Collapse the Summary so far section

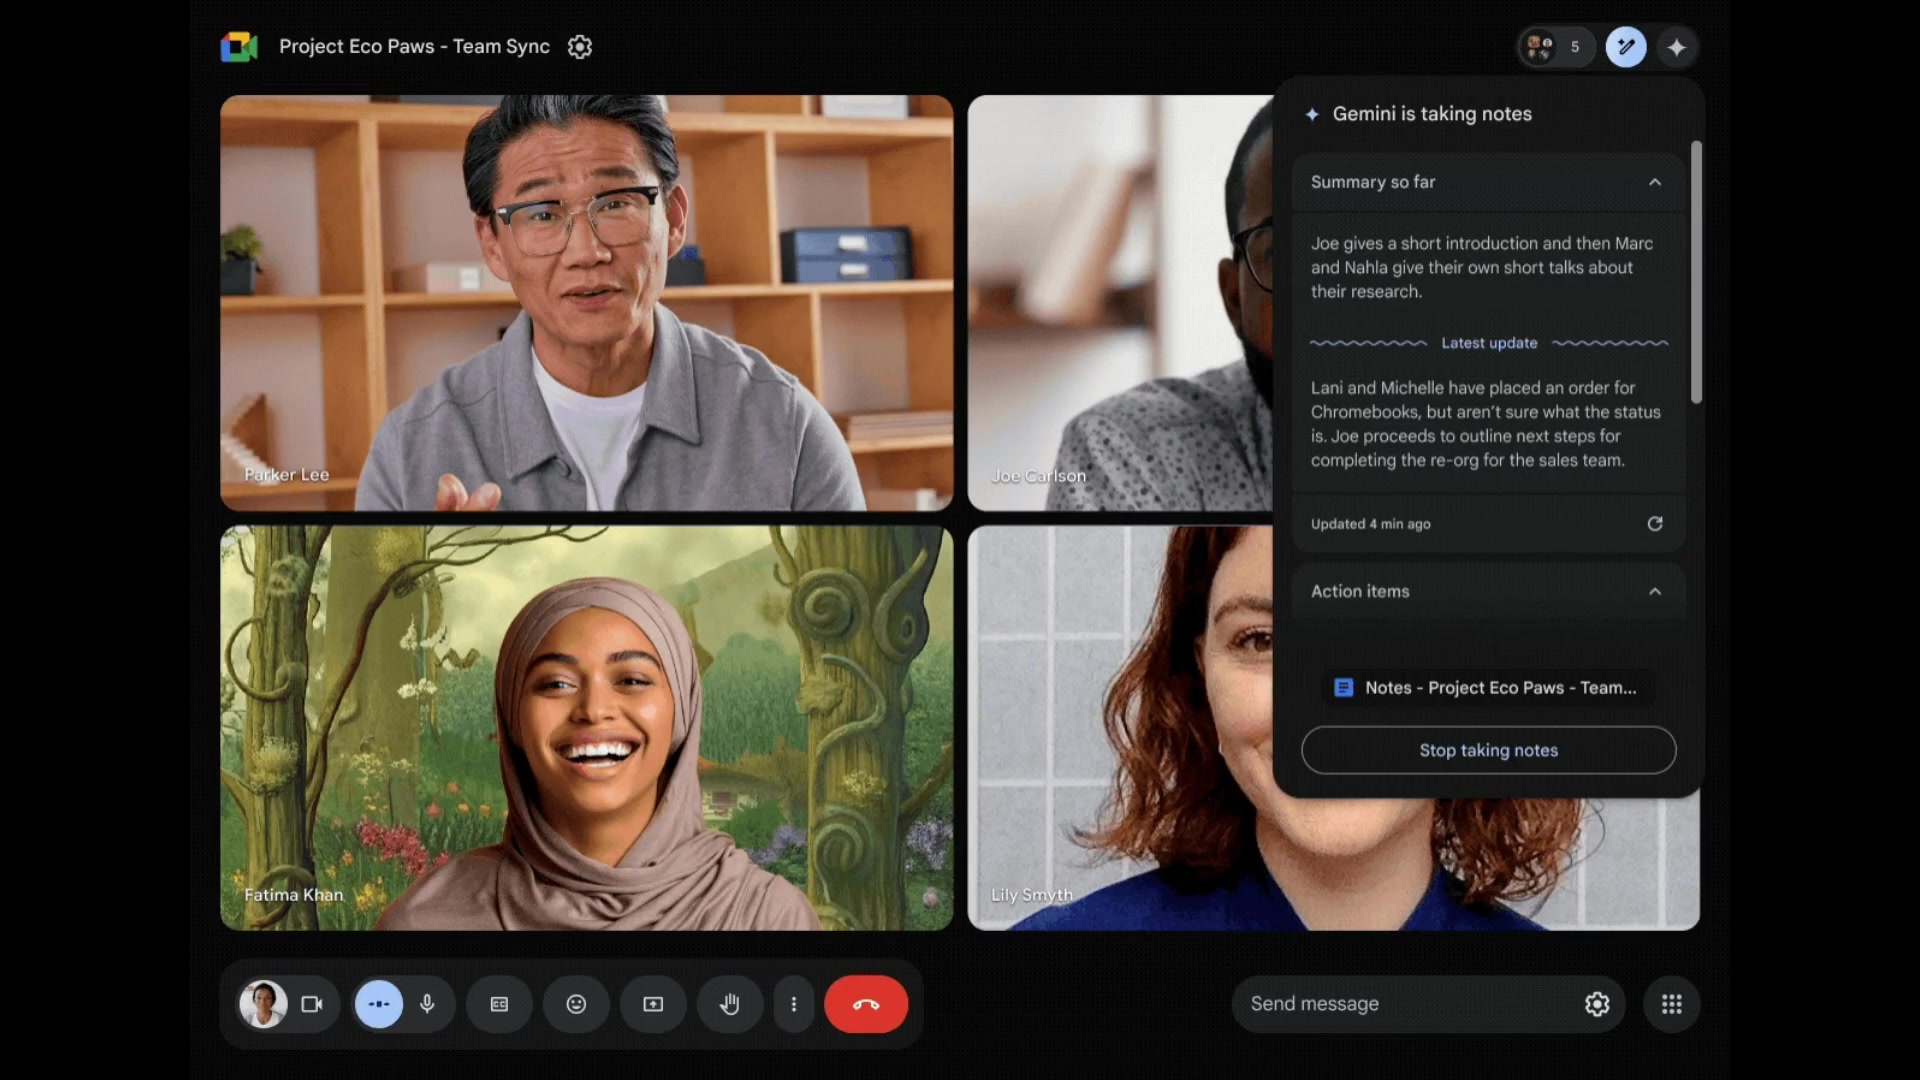point(1655,182)
